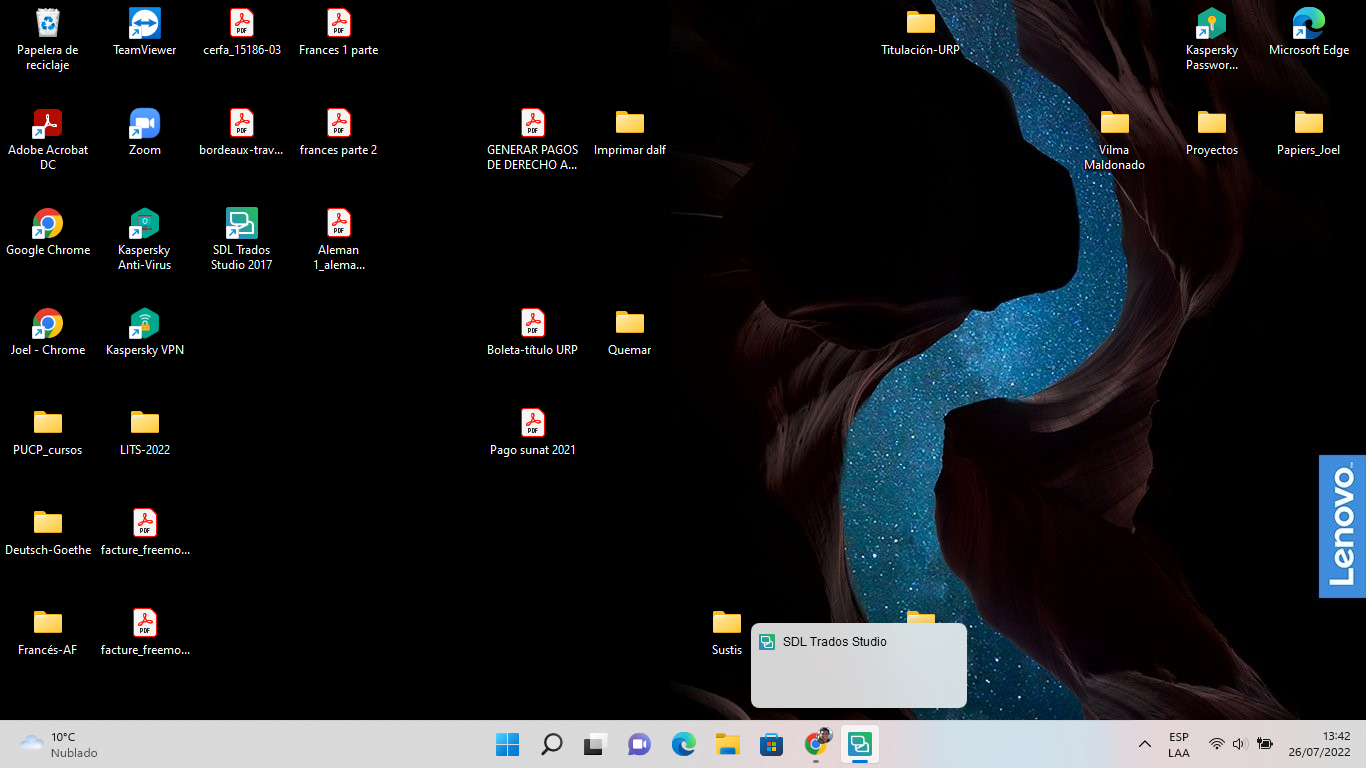Open Adobe Acrobat DC
The width and height of the screenshot is (1366, 768).
pyautogui.click(x=47, y=122)
